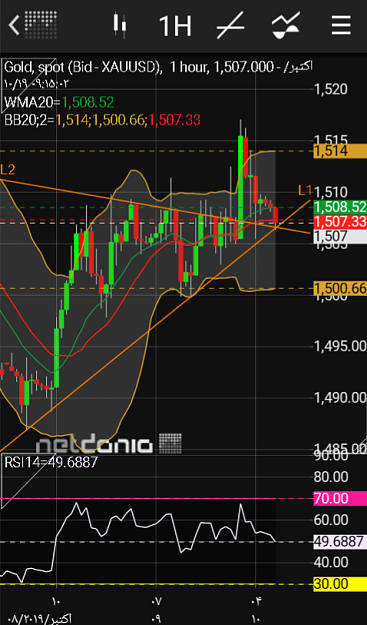
Task: Tap the 49.6887 RSI value tag
Action: tap(340, 541)
